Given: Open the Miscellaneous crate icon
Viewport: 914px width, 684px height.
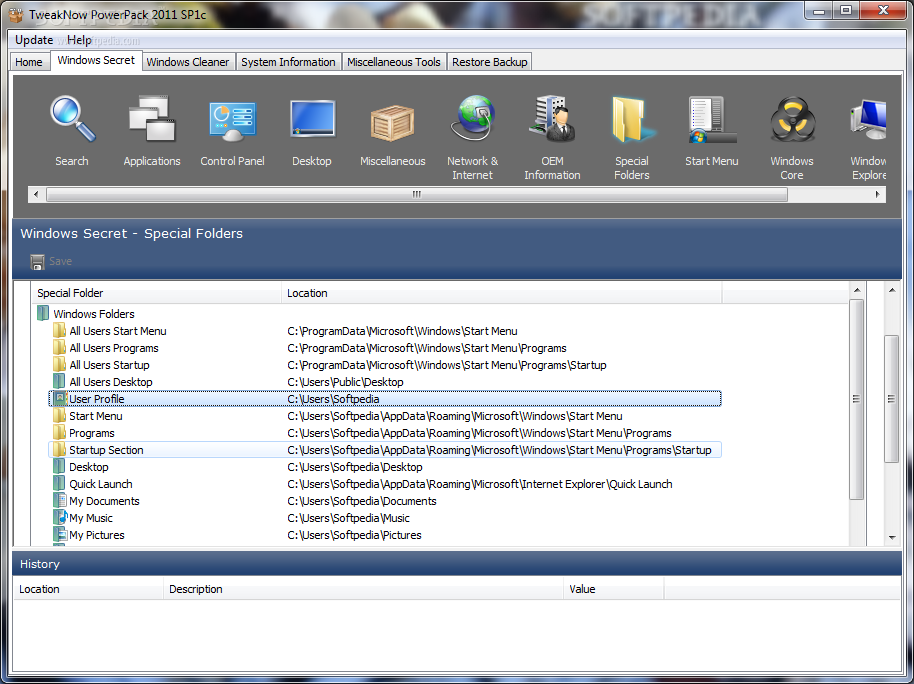Looking at the screenshot, I should pos(392,122).
